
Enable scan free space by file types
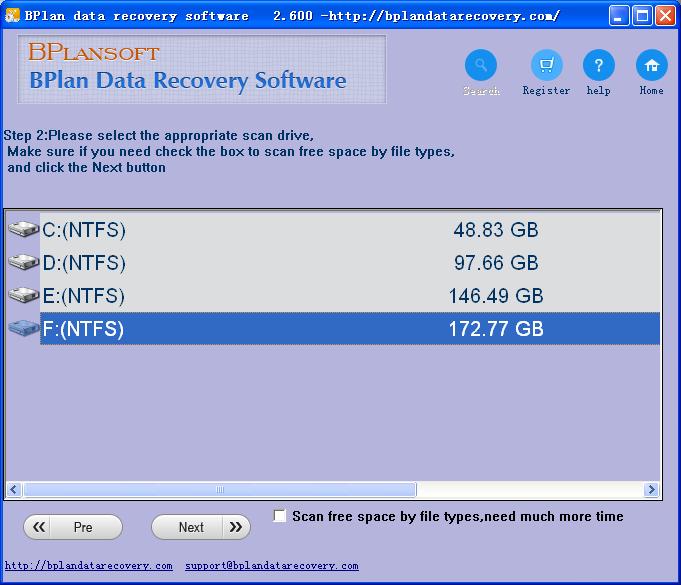[x=280, y=516]
